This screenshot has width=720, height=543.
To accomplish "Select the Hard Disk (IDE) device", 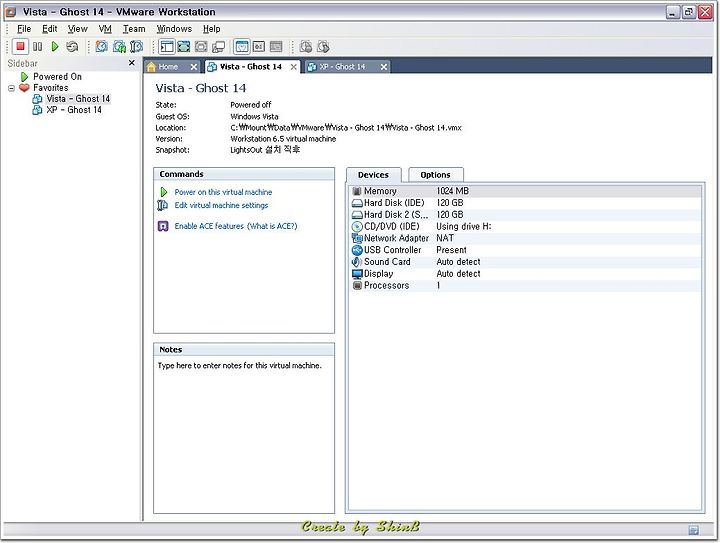I will click(x=526, y=203).
